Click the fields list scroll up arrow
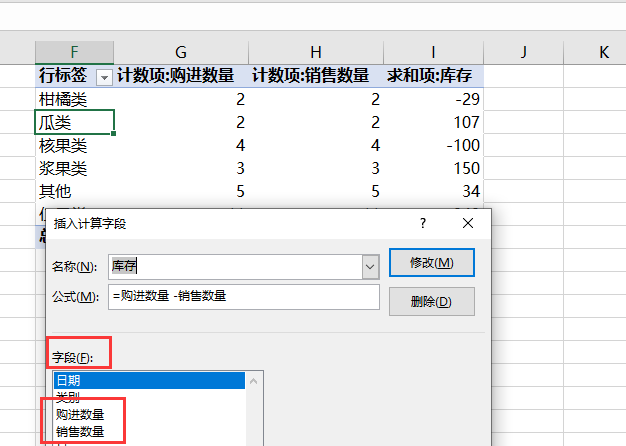This screenshot has width=626, height=446. [x=254, y=381]
